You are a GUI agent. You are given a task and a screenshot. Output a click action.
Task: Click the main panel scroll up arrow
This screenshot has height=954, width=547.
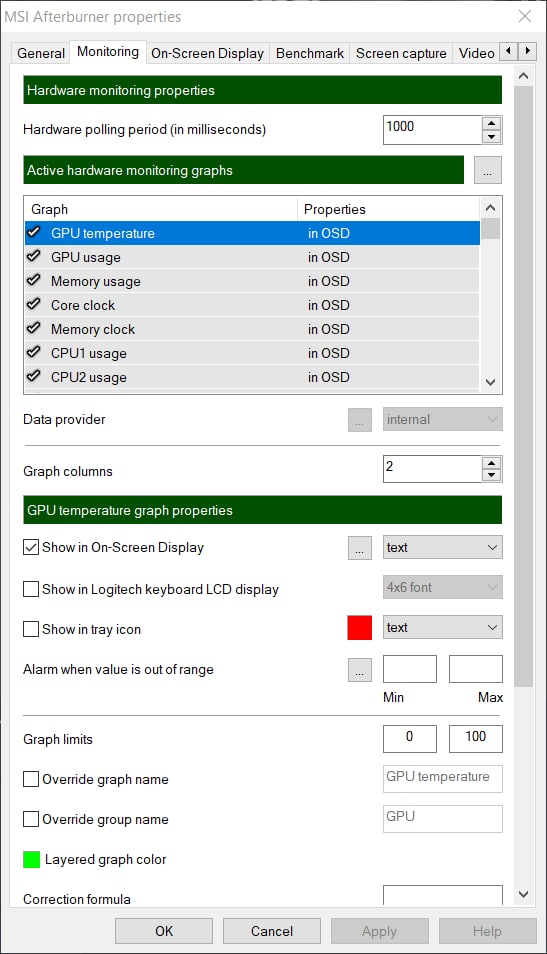[x=523, y=76]
